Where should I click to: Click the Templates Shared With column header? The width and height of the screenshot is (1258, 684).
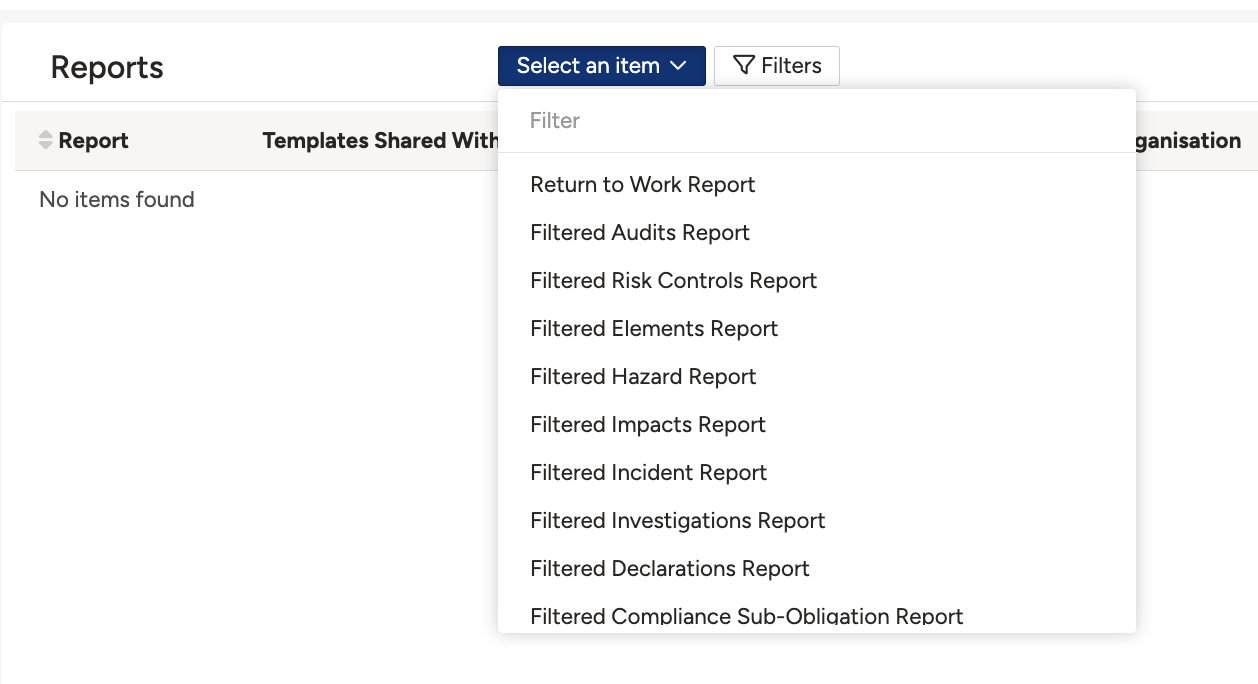click(380, 141)
